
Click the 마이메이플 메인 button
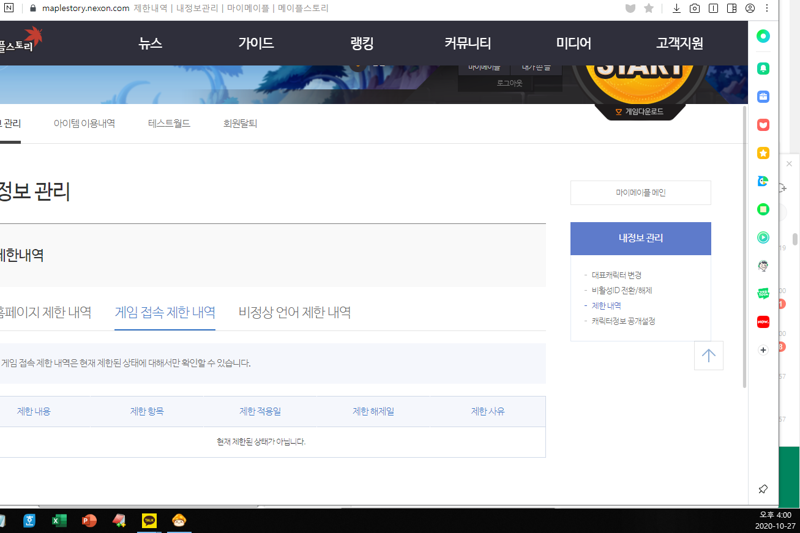(640, 193)
